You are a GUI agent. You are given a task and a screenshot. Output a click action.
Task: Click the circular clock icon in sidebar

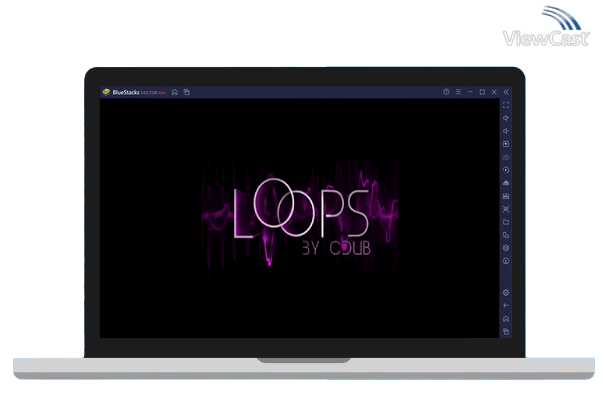coord(506,261)
